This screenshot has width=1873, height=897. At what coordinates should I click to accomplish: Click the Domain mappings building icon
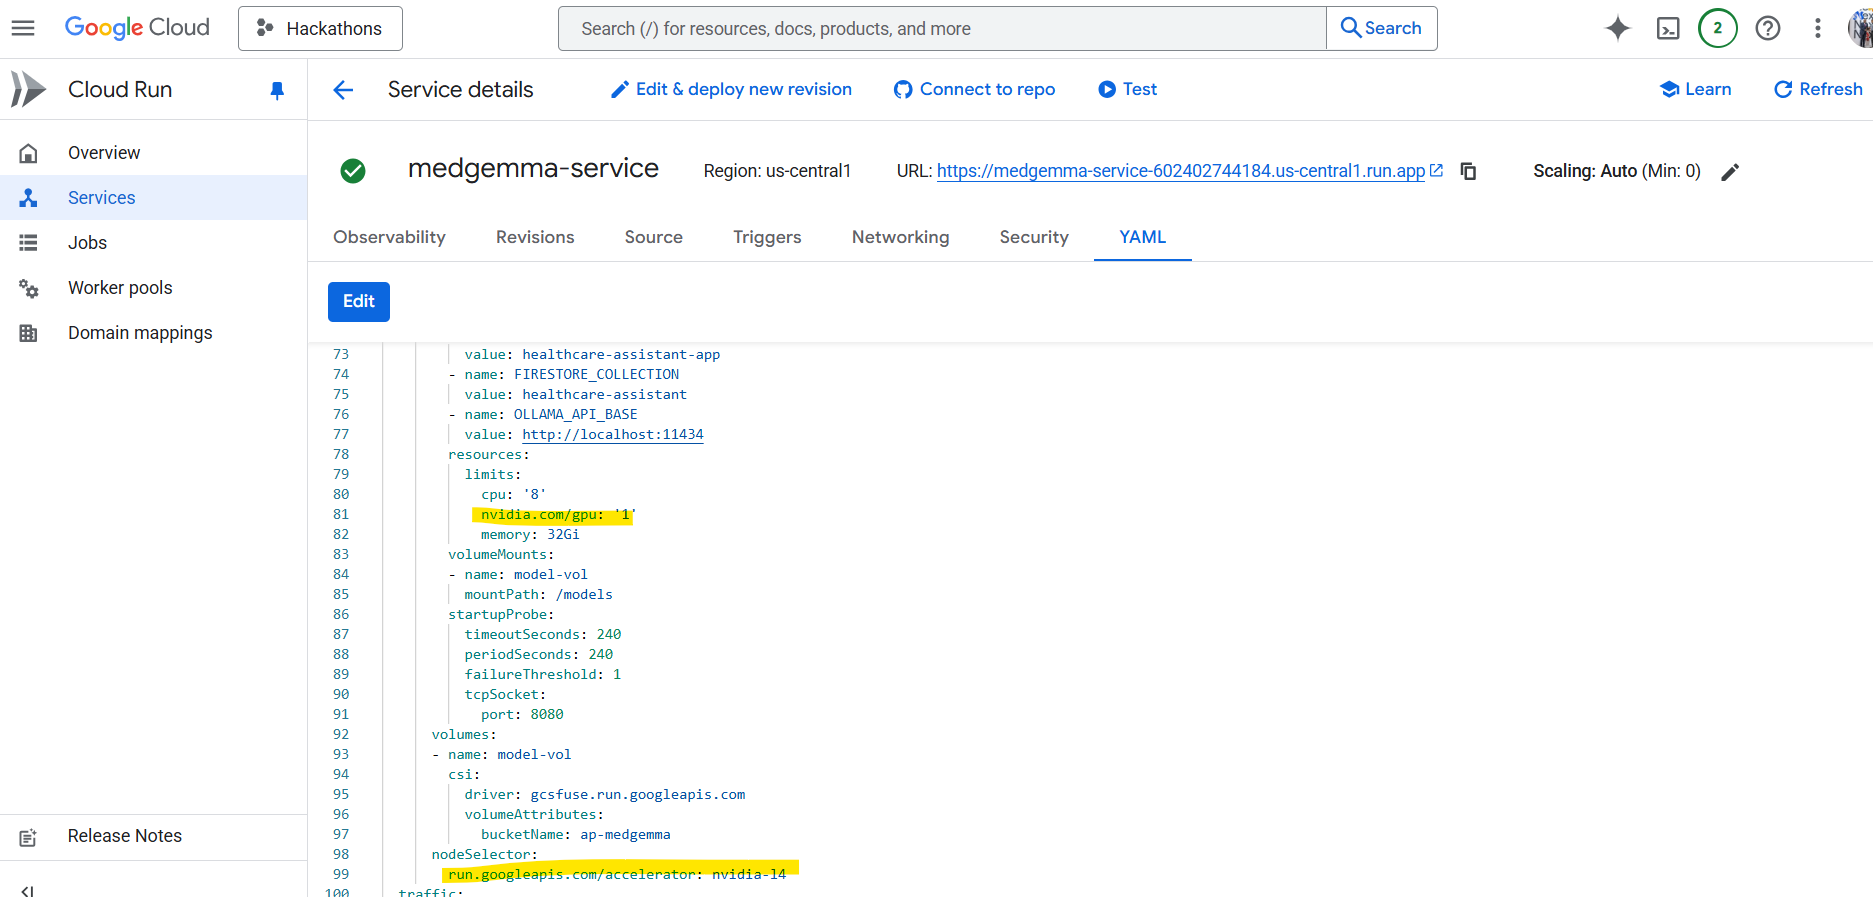pyautogui.click(x=28, y=333)
